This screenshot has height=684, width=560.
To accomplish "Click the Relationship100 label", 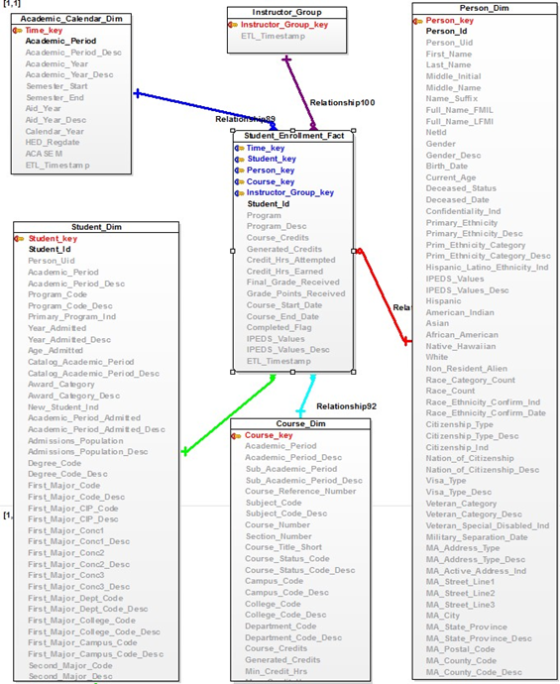I will (x=342, y=103).
